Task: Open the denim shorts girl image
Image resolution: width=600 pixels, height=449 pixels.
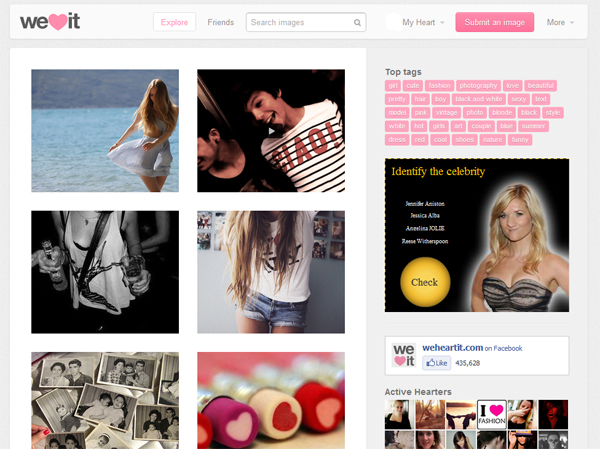Action: 271,272
